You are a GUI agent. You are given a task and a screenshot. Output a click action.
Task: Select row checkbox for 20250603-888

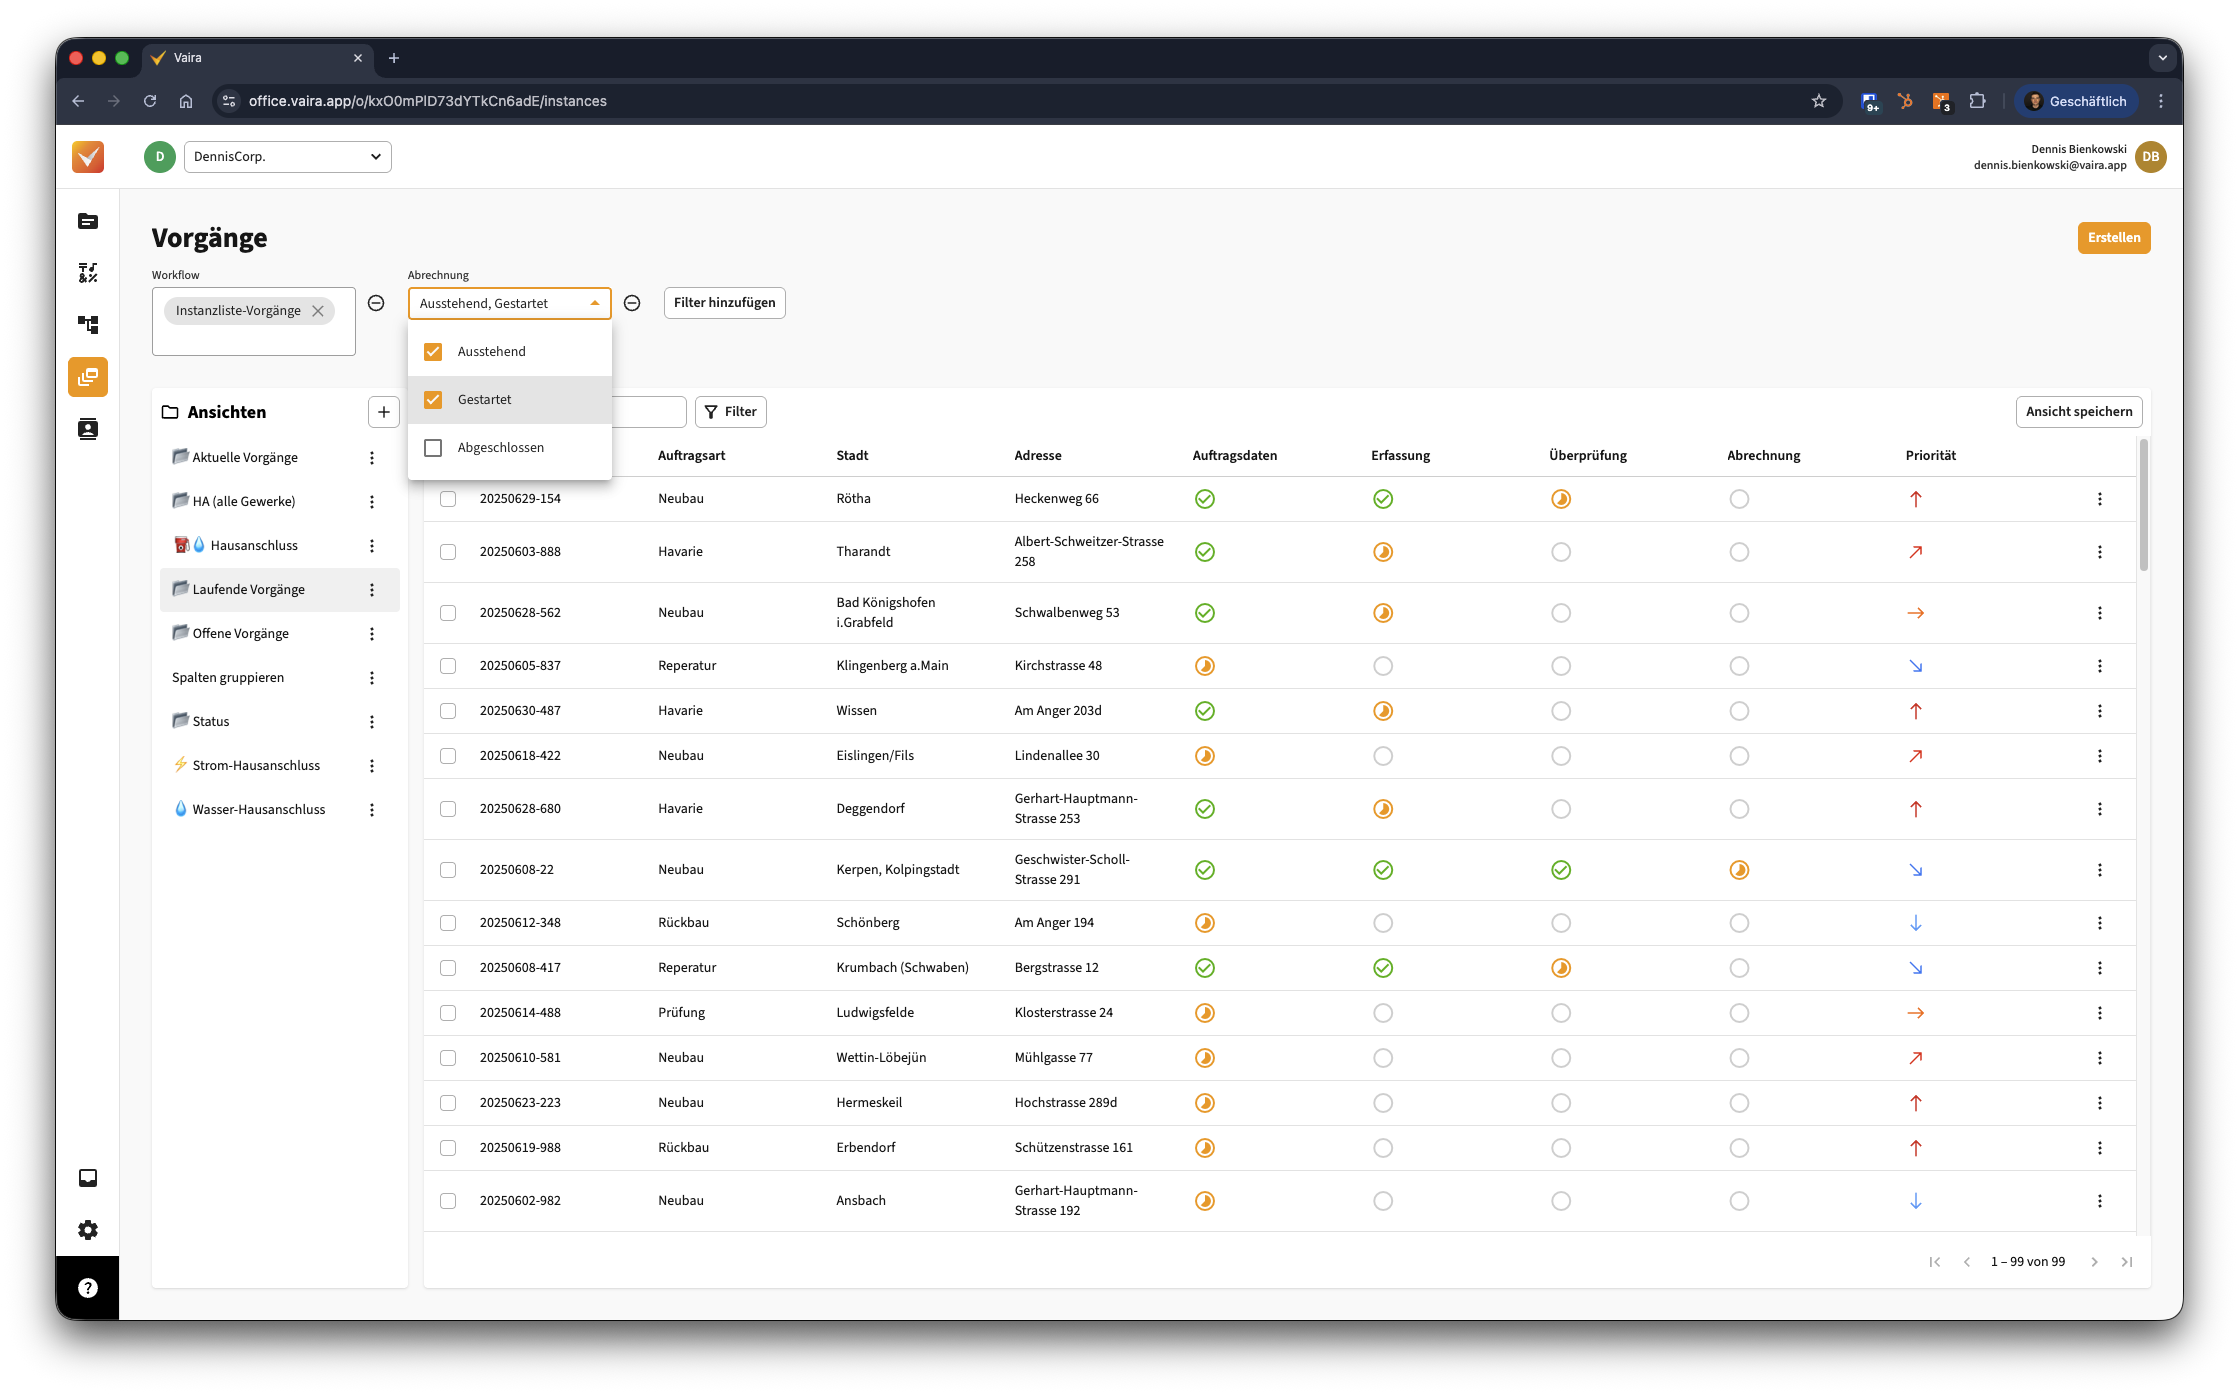[x=448, y=552]
